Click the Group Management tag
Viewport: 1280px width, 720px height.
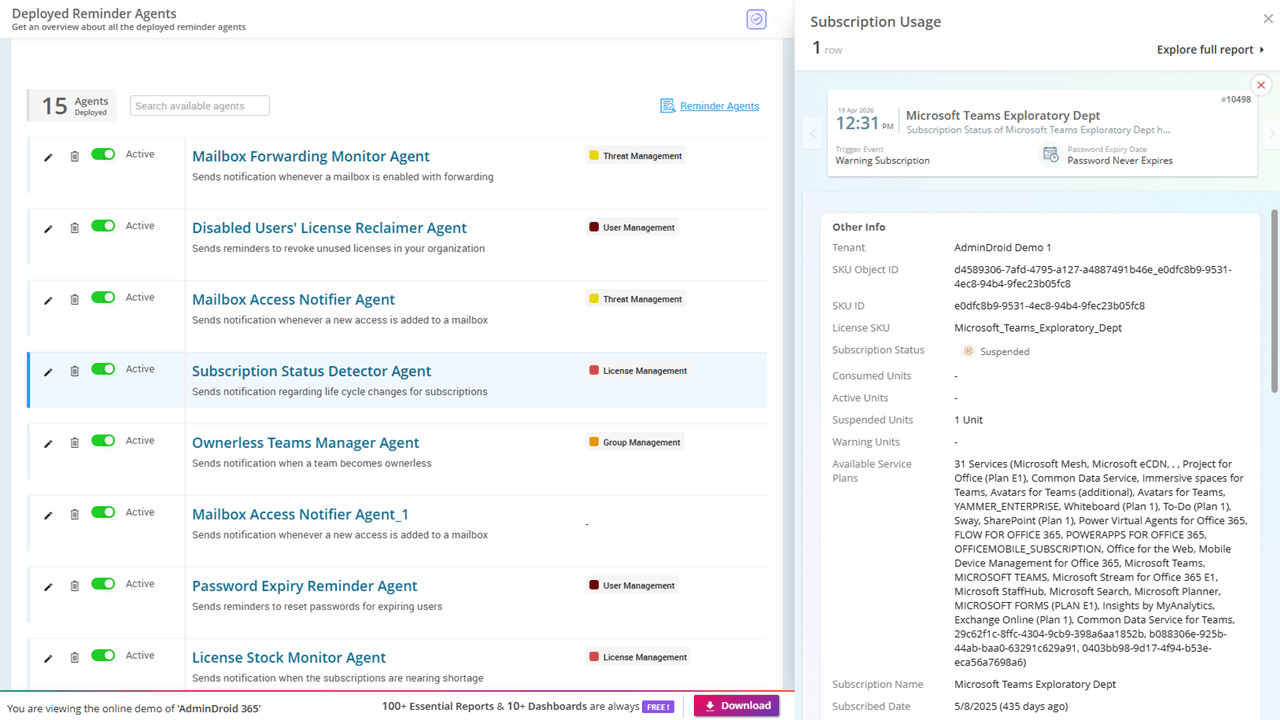click(635, 442)
